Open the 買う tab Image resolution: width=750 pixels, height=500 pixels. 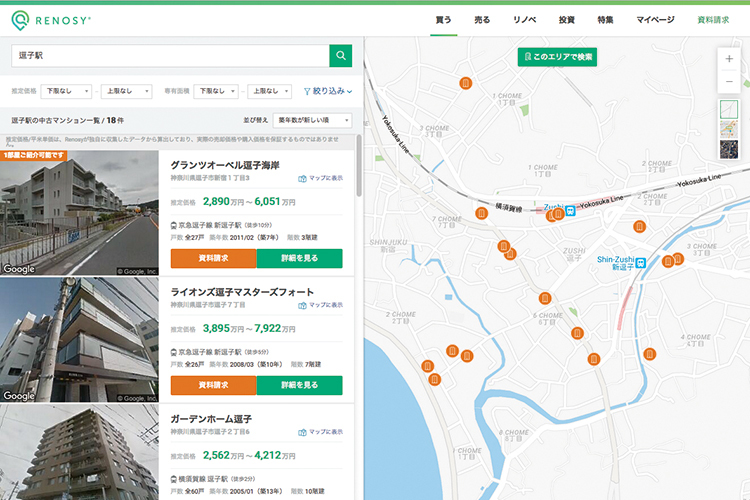click(x=444, y=19)
